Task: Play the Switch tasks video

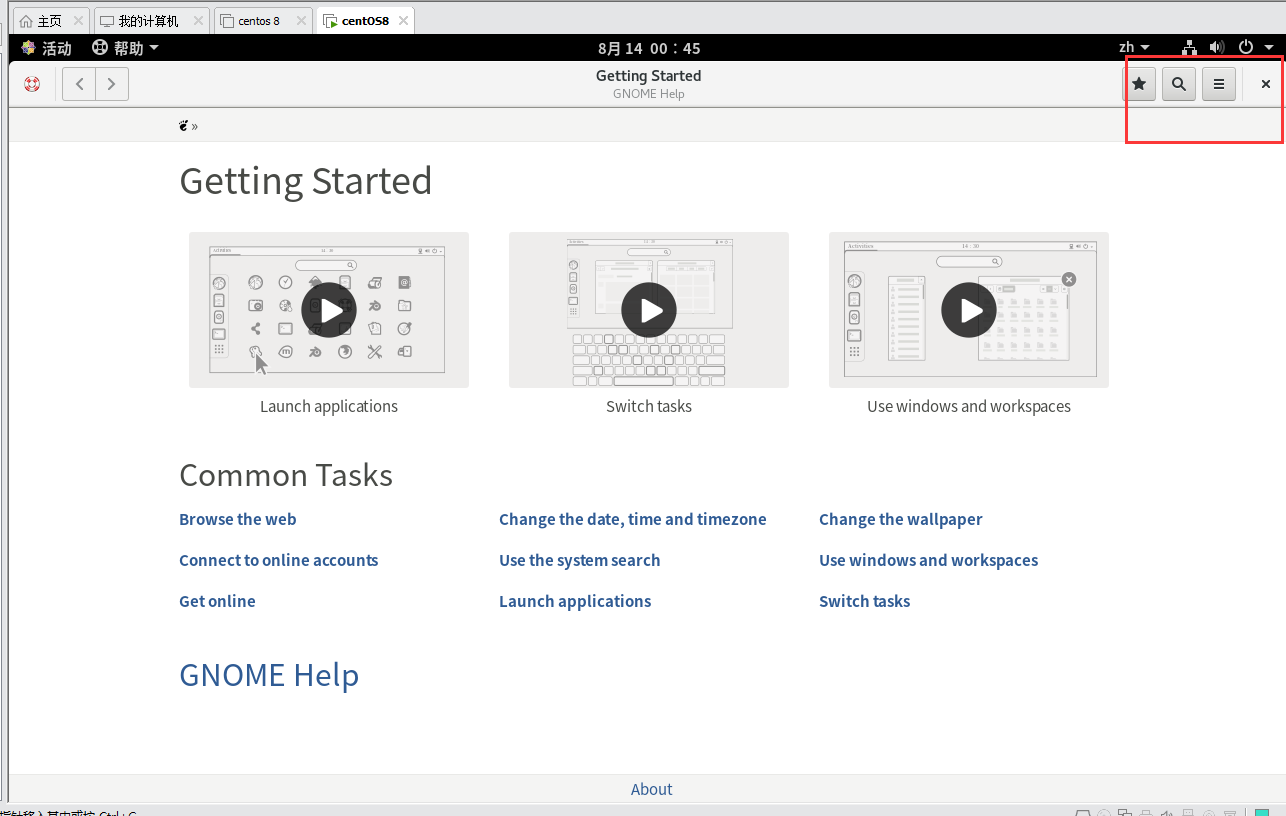Action: point(649,310)
